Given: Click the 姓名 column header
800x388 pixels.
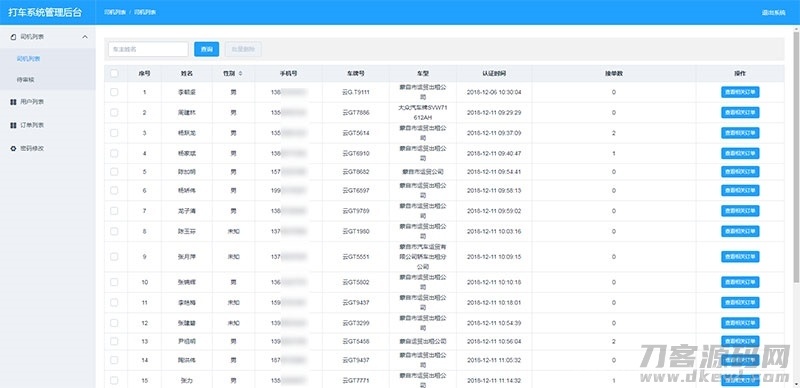Looking at the screenshot, I should pos(187,74).
